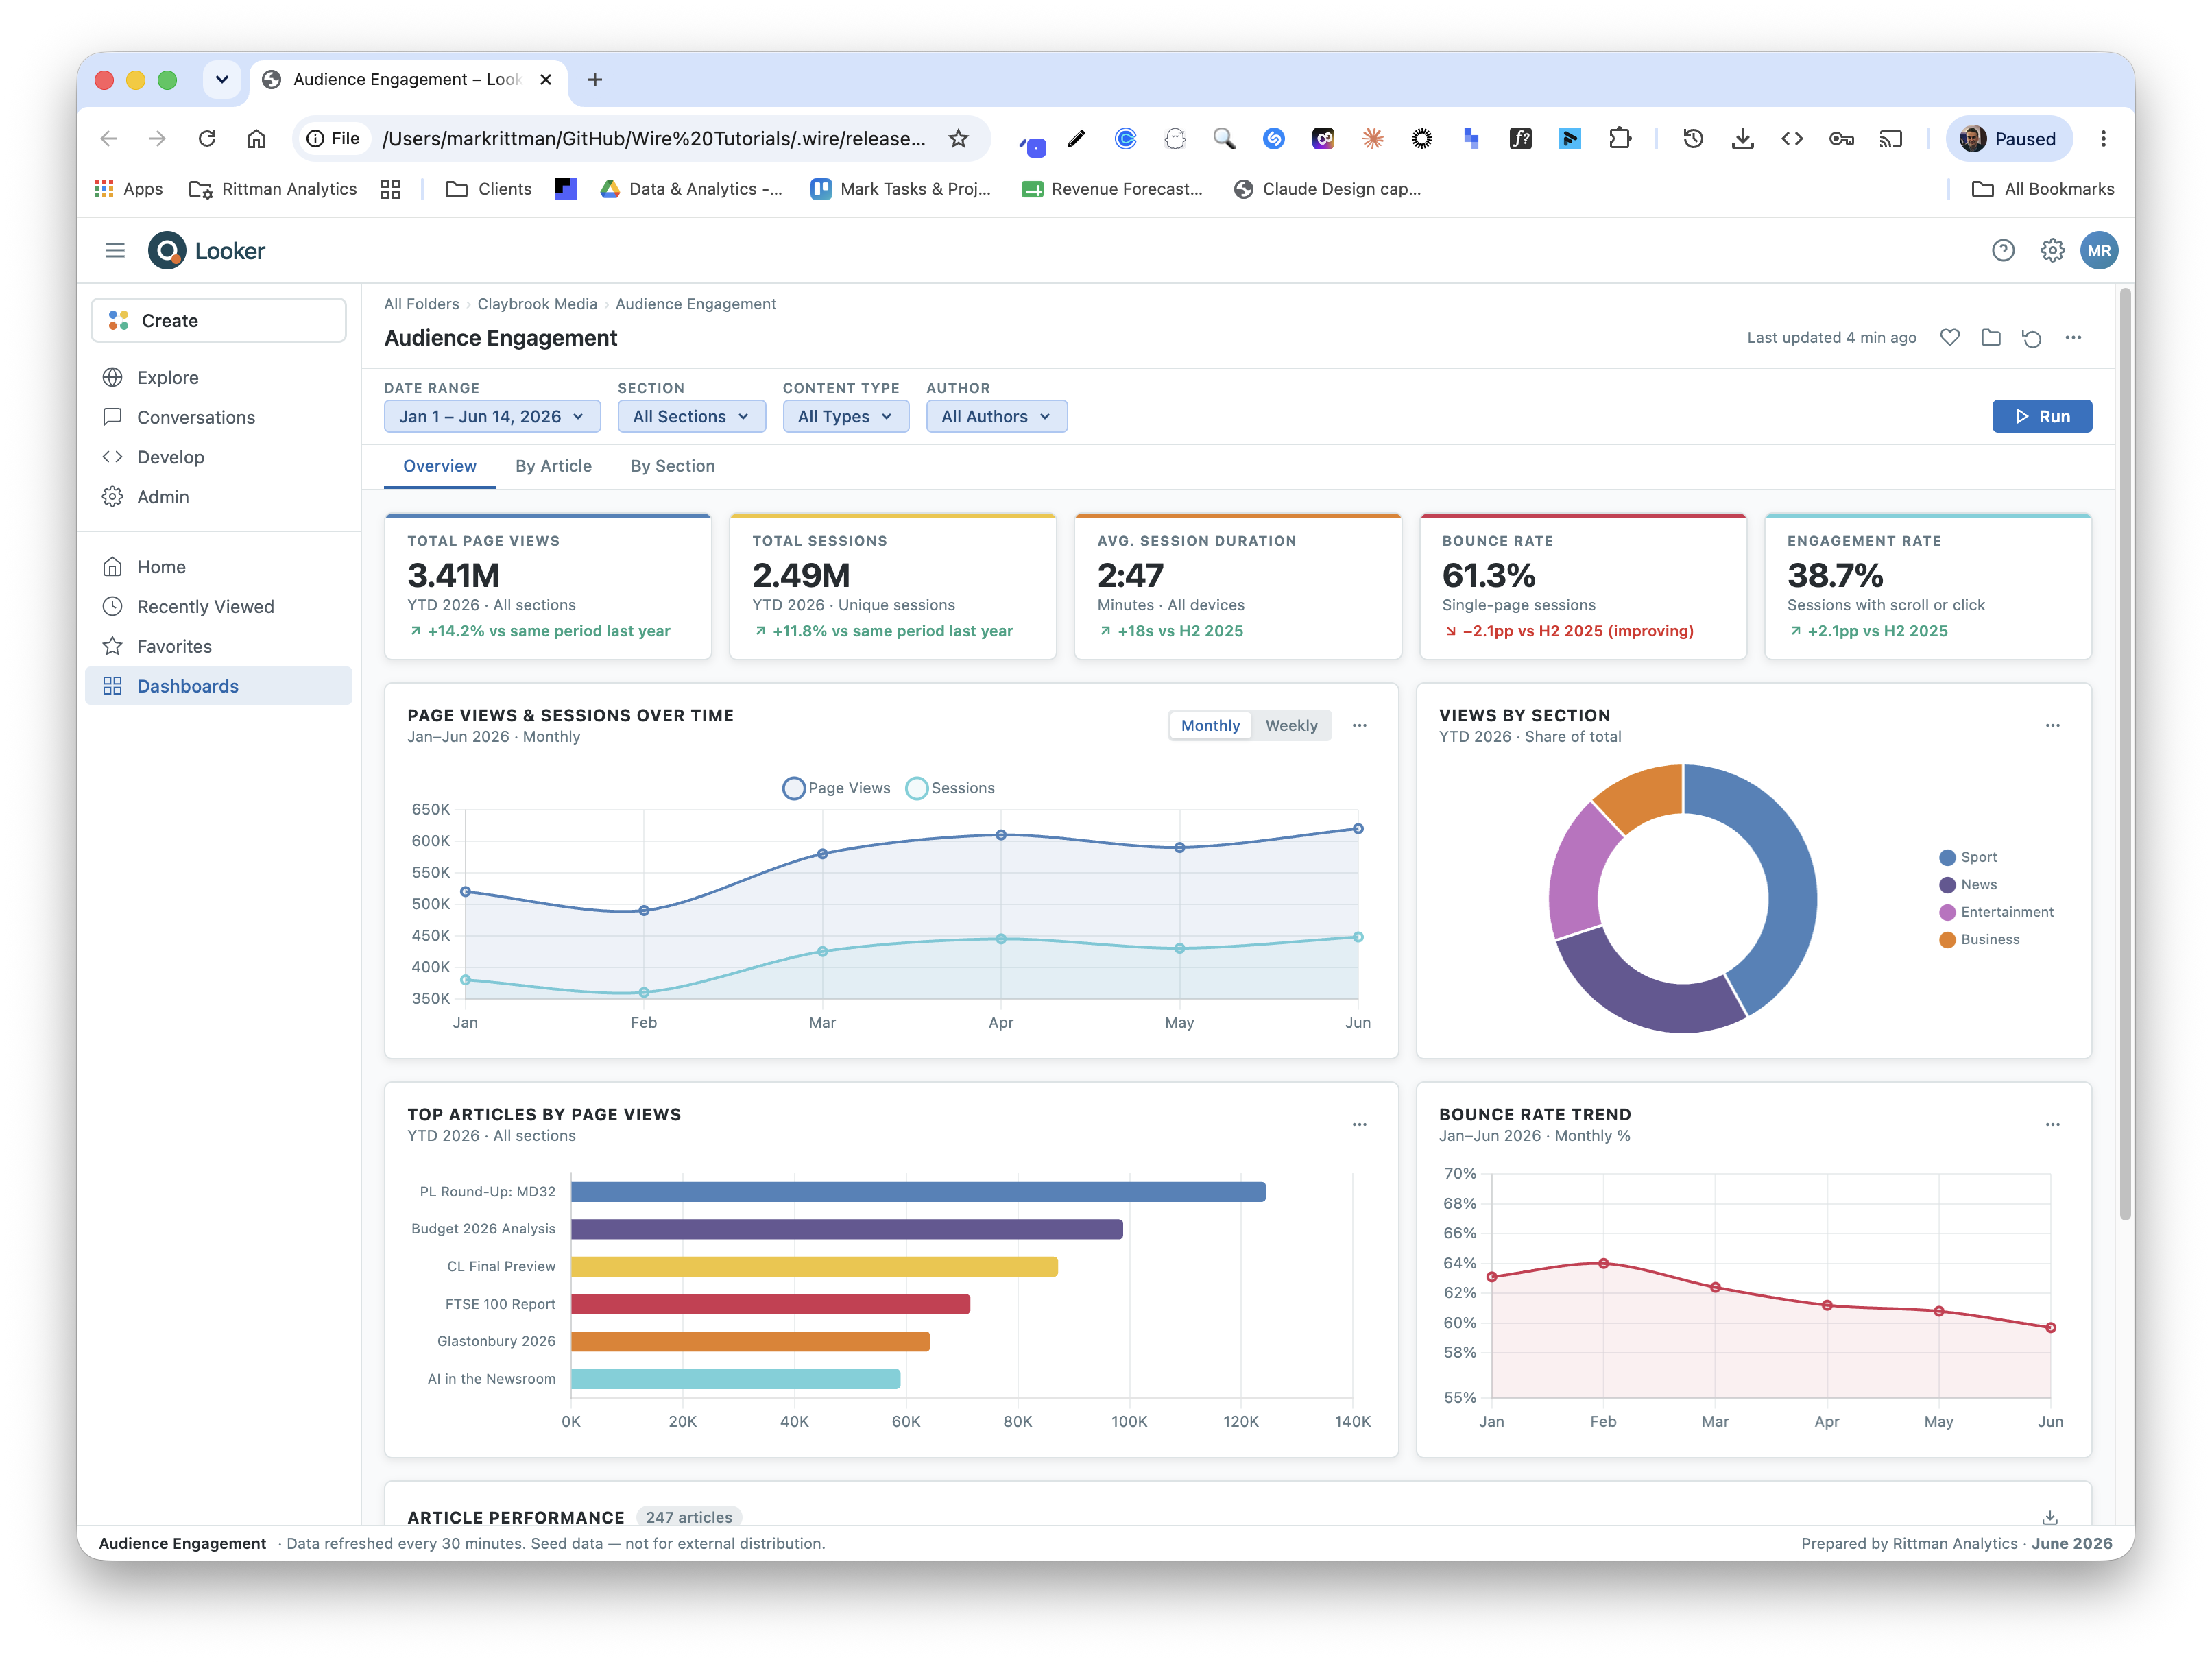The height and width of the screenshot is (1662, 2212).
Task: Open the All Authors filter dropdown
Action: 996,416
